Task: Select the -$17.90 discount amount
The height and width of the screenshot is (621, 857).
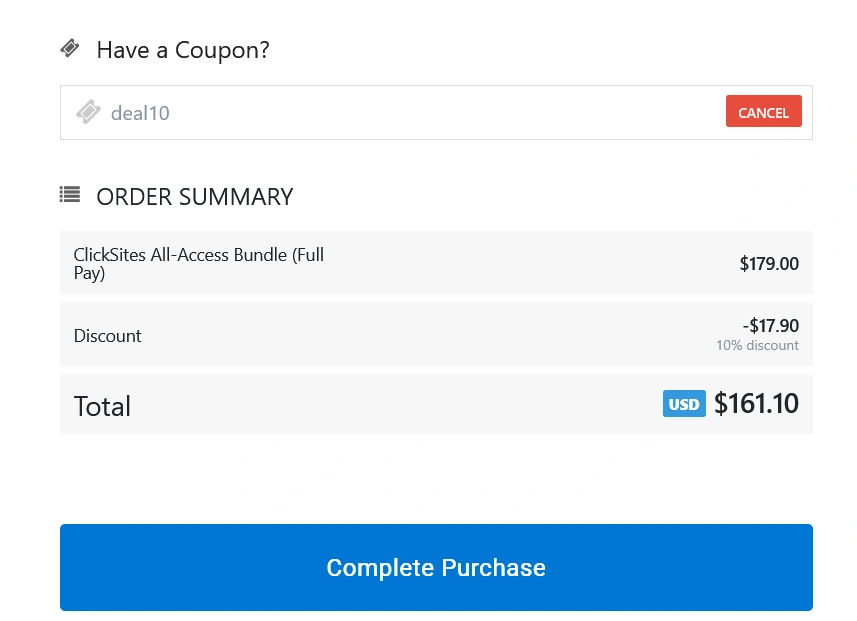Action: [771, 325]
